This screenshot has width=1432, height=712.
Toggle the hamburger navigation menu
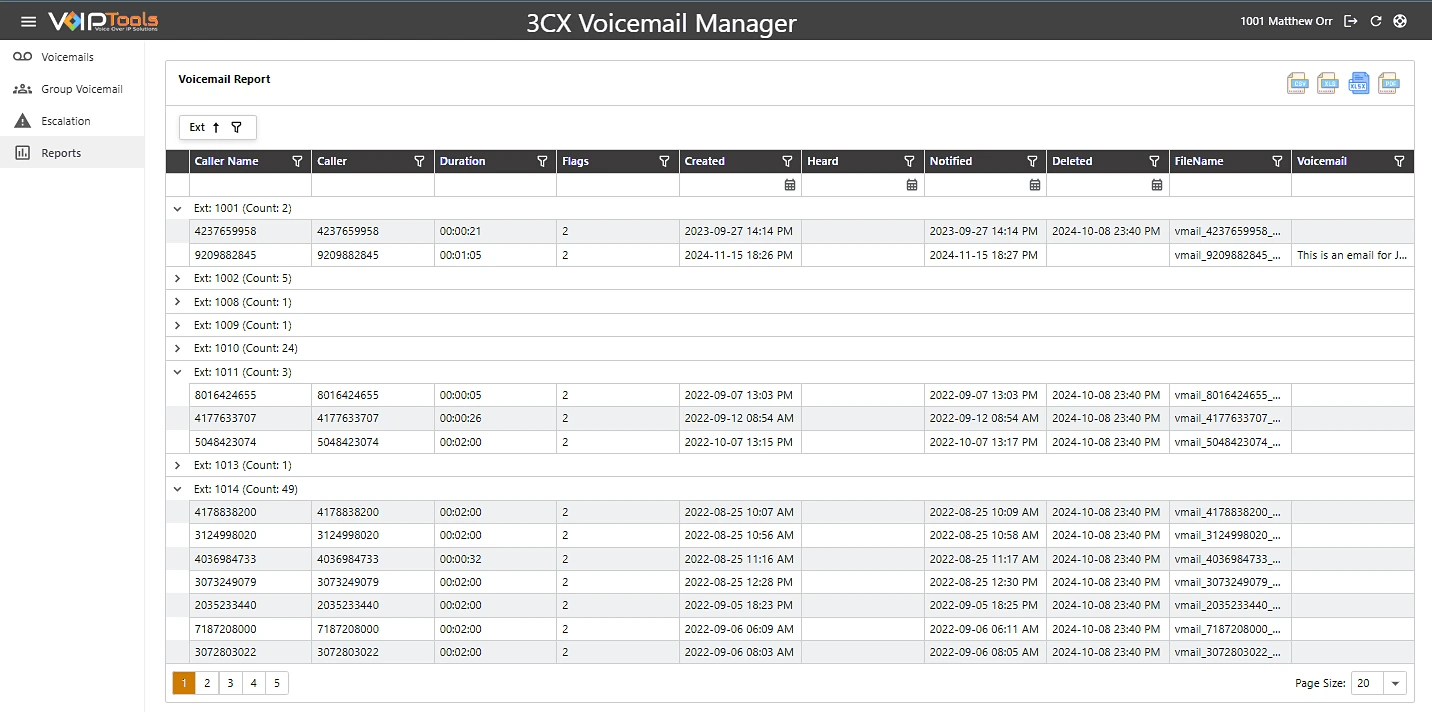28,21
